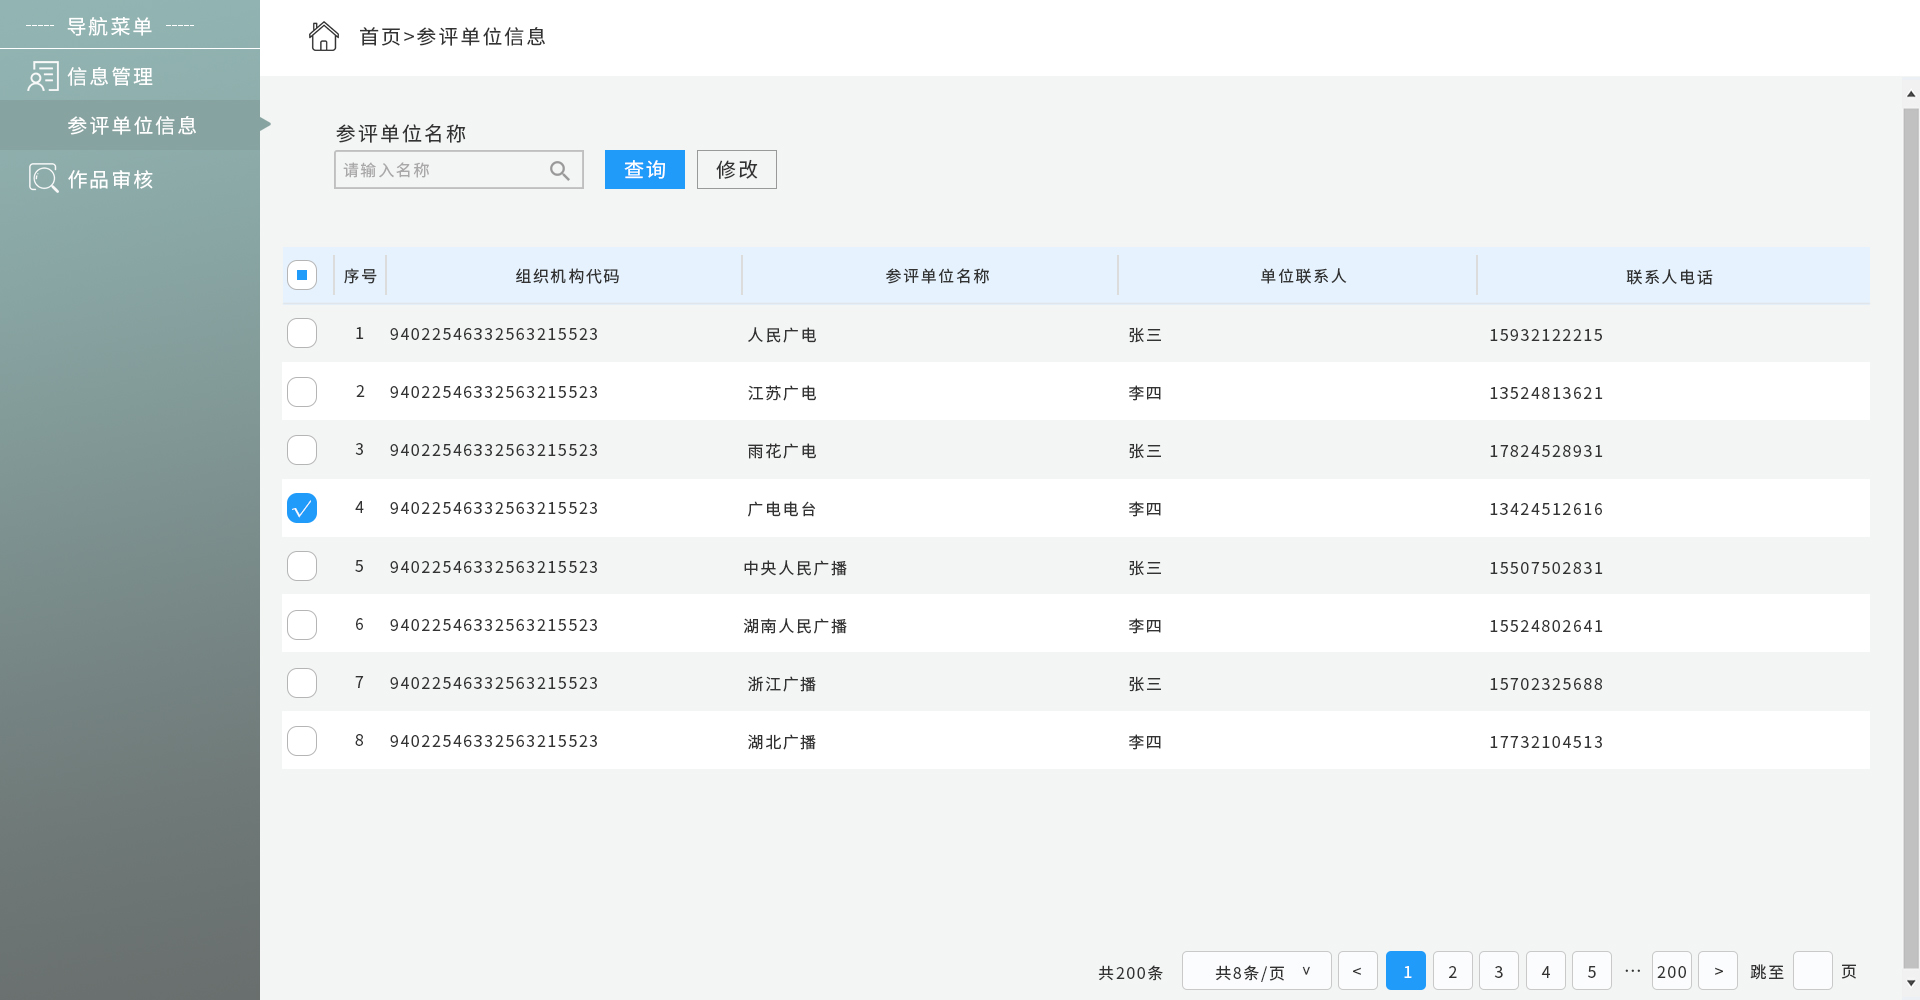Check the row 1 人民广电 checkbox
The height and width of the screenshot is (1000, 1920).
(x=302, y=333)
